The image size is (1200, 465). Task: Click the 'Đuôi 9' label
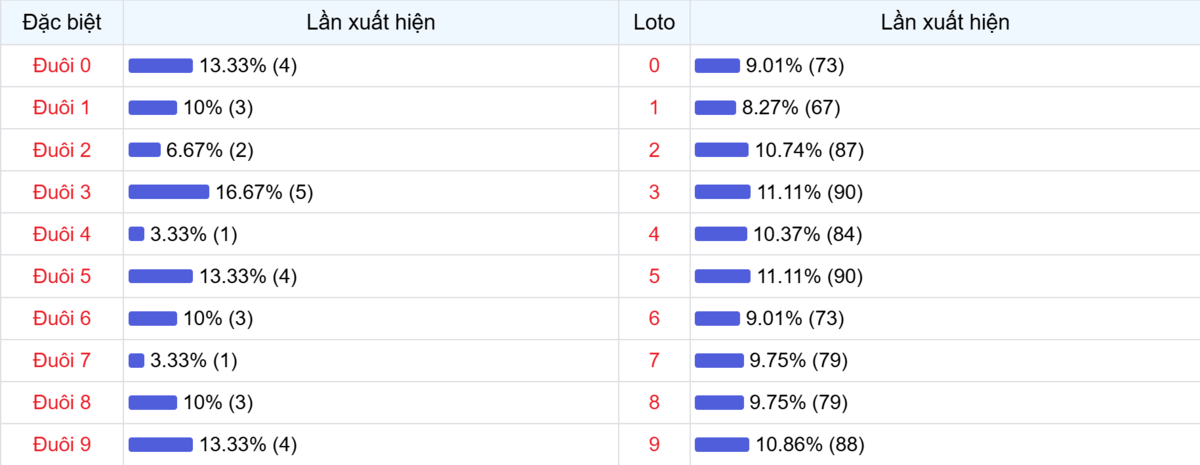[x=62, y=444]
